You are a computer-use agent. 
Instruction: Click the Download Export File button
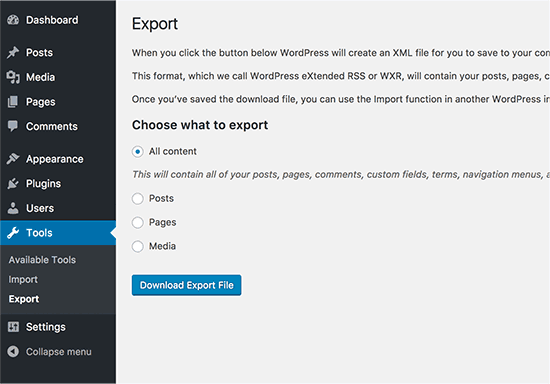pyautogui.click(x=187, y=285)
